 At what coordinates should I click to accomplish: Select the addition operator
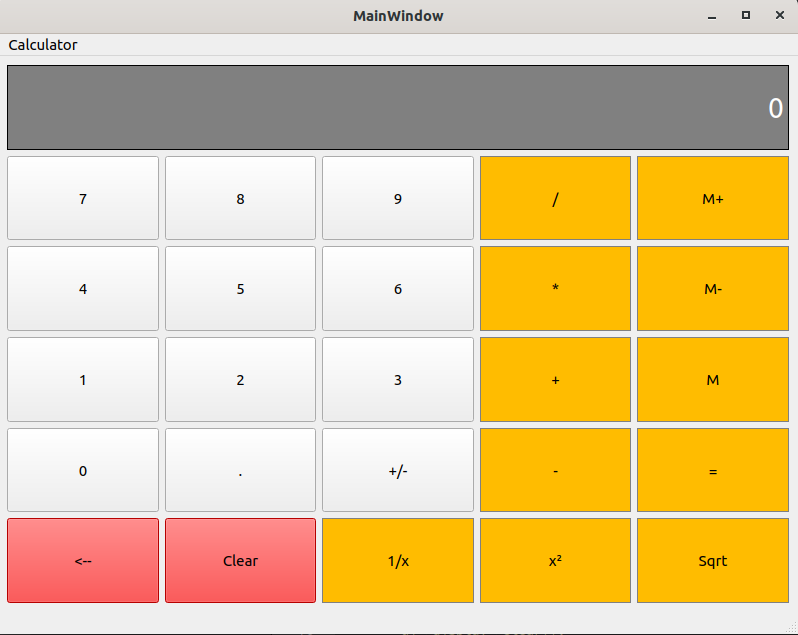tap(555, 380)
